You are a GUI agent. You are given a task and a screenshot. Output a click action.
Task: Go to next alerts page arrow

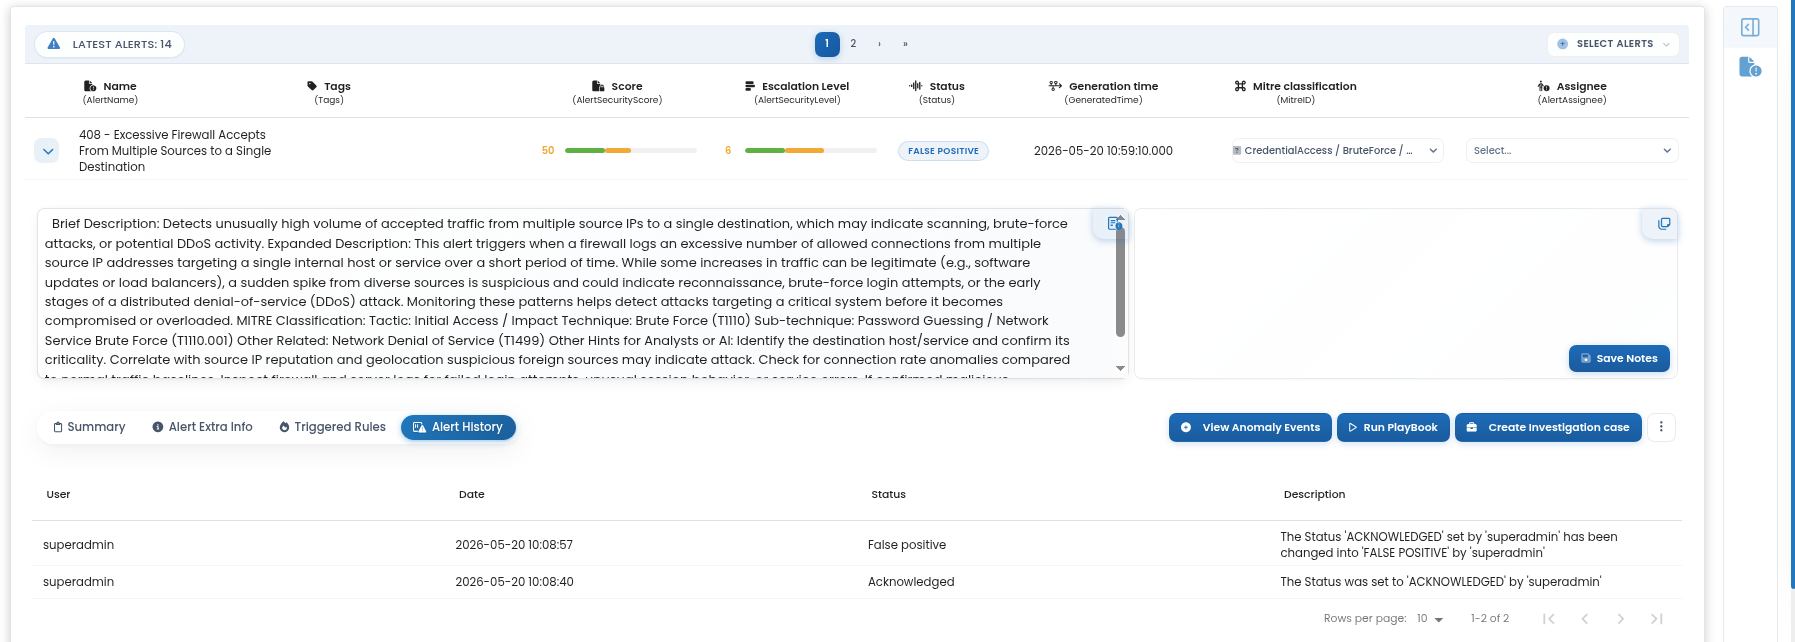[x=879, y=44]
